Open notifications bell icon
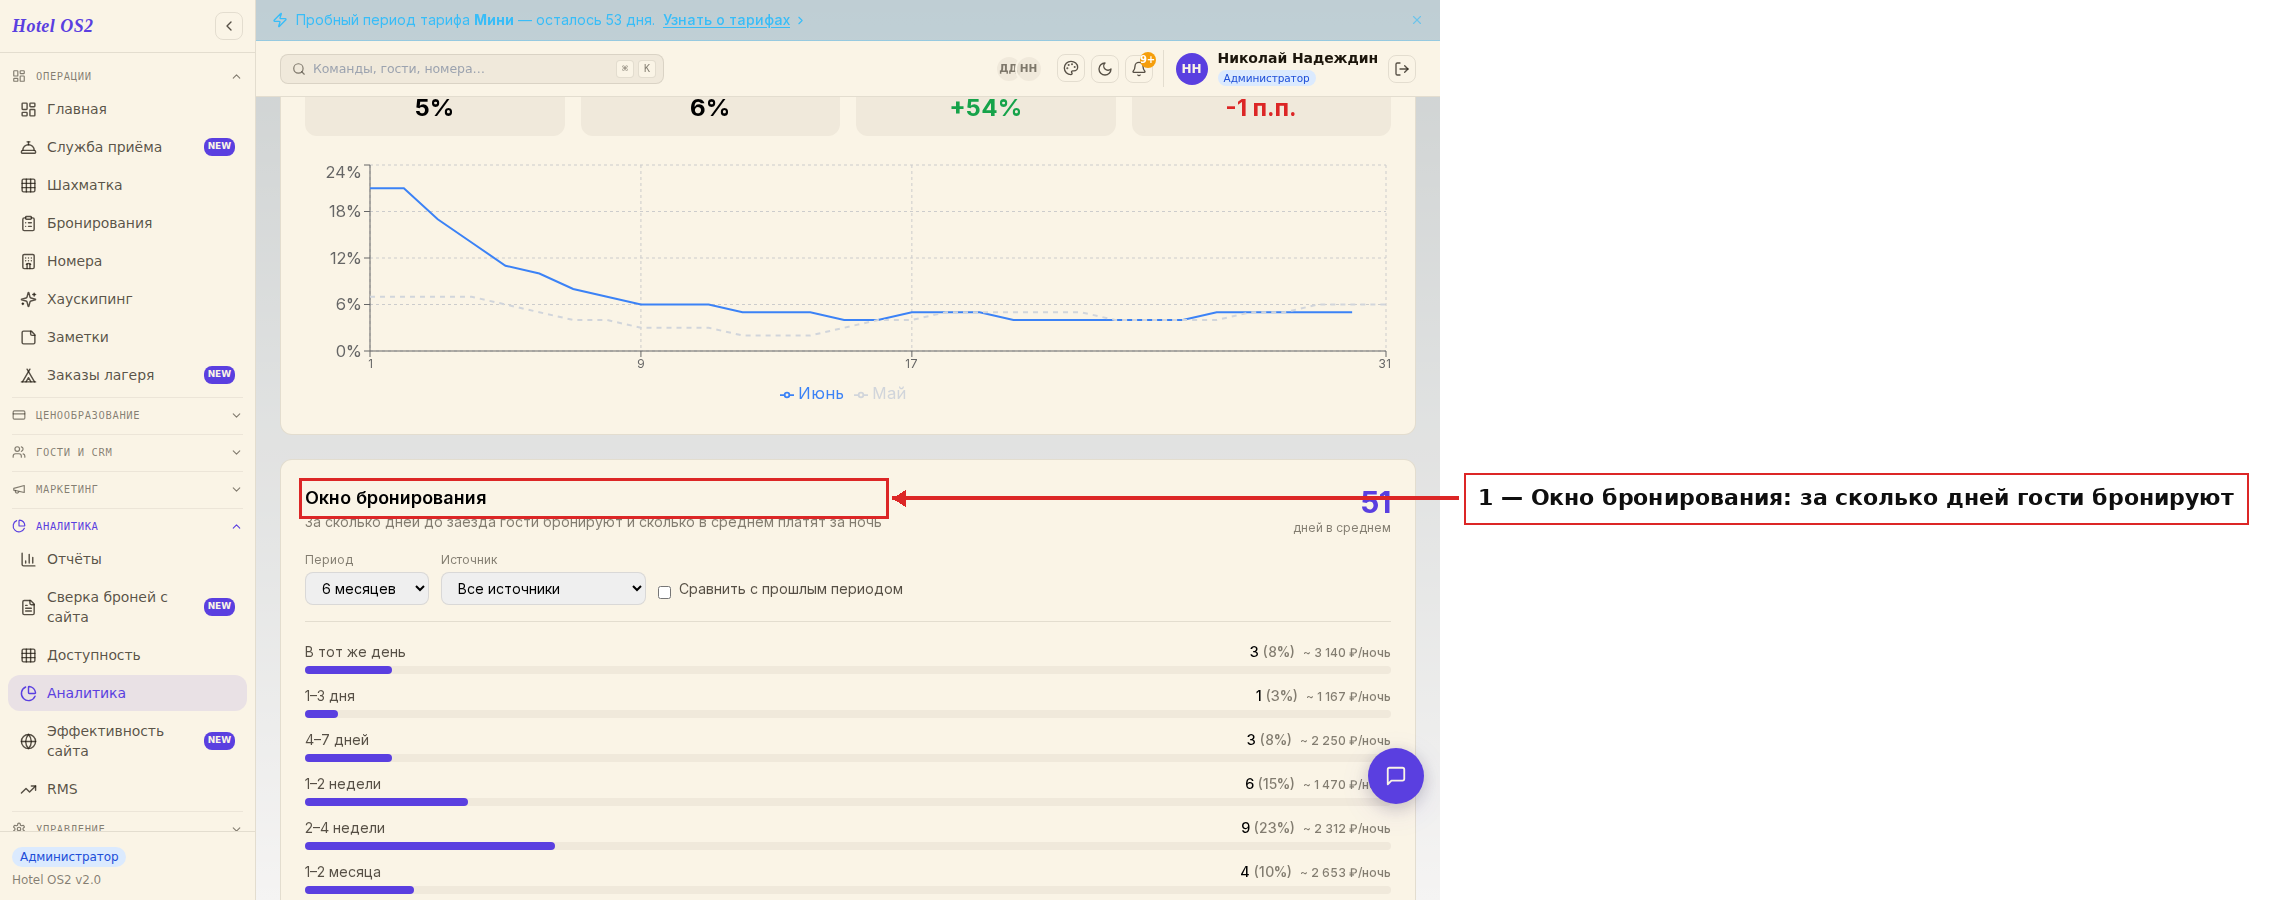The image size is (2272, 900). pyautogui.click(x=1139, y=69)
